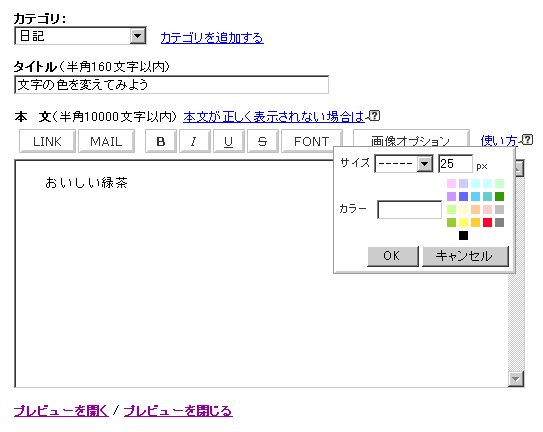
Task: Open the カテゴリ dropdown showing 日記
Action: [80, 36]
